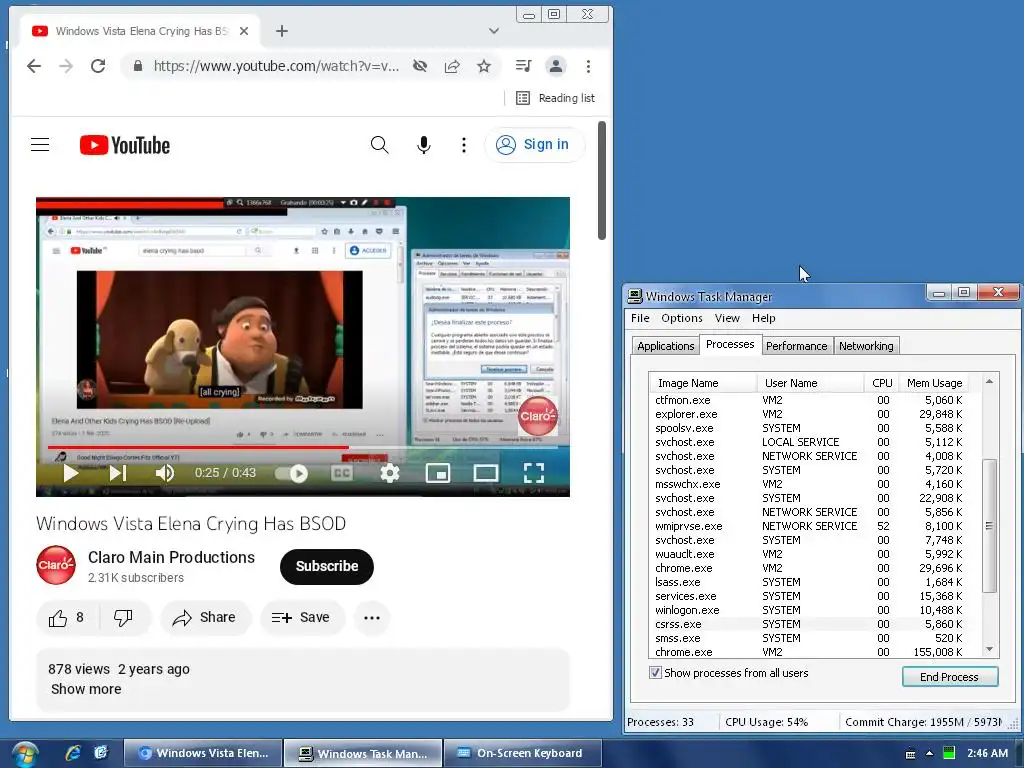
Task: Uncheck Show processes from all users
Action: [655, 673]
